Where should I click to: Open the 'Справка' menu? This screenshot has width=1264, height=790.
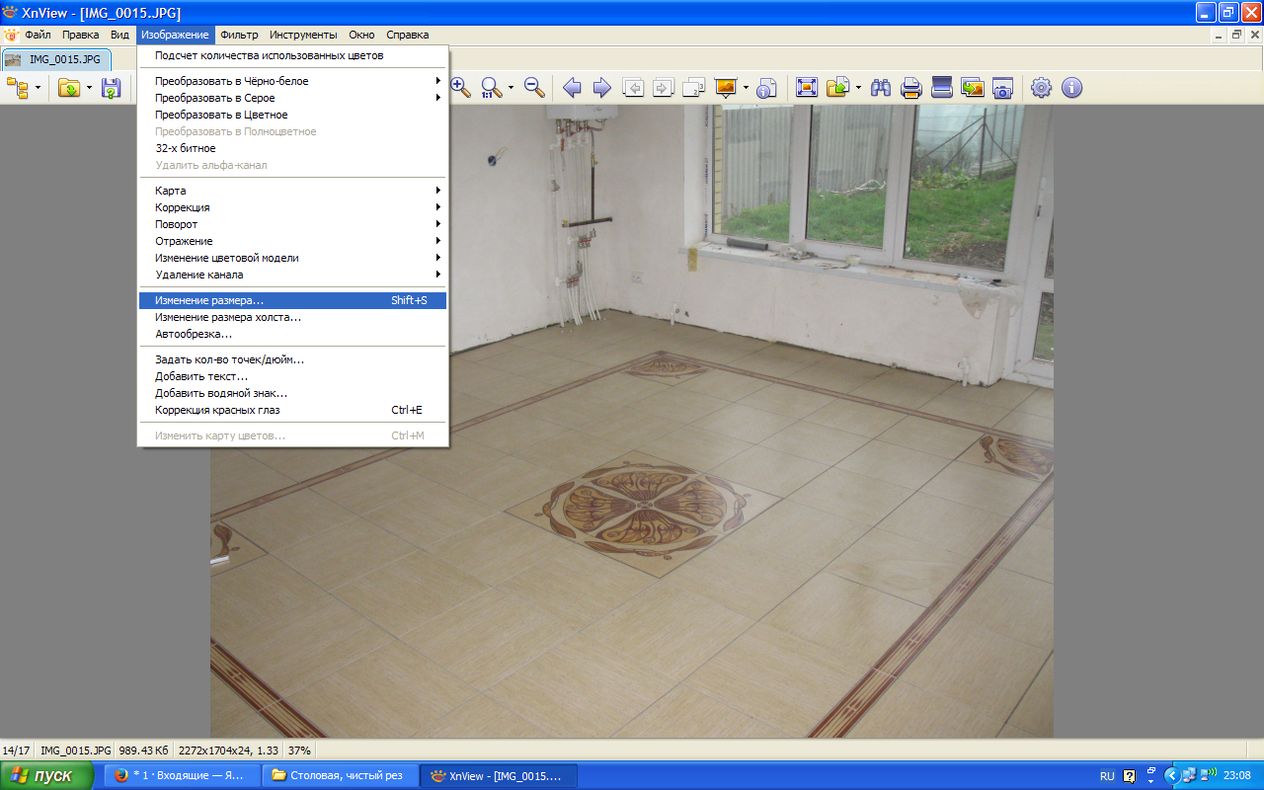(407, 34)
